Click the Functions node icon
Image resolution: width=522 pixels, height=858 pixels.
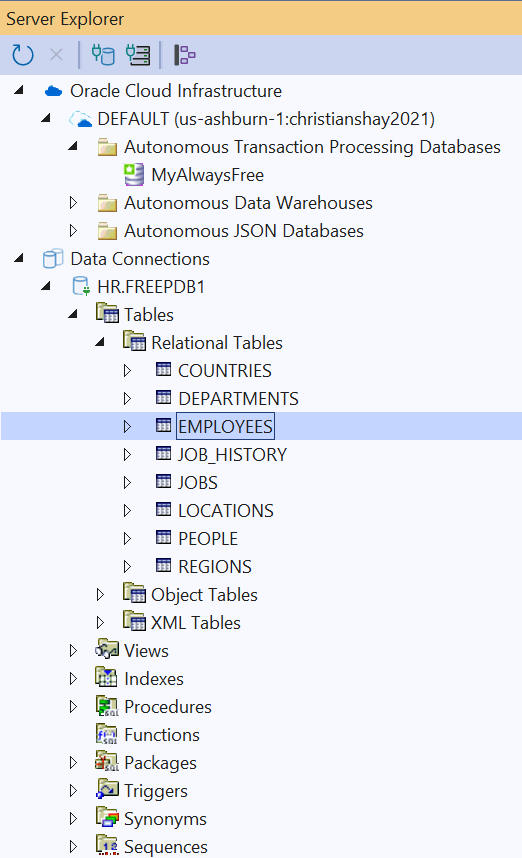pyautogui.click(x=107, y=734)
